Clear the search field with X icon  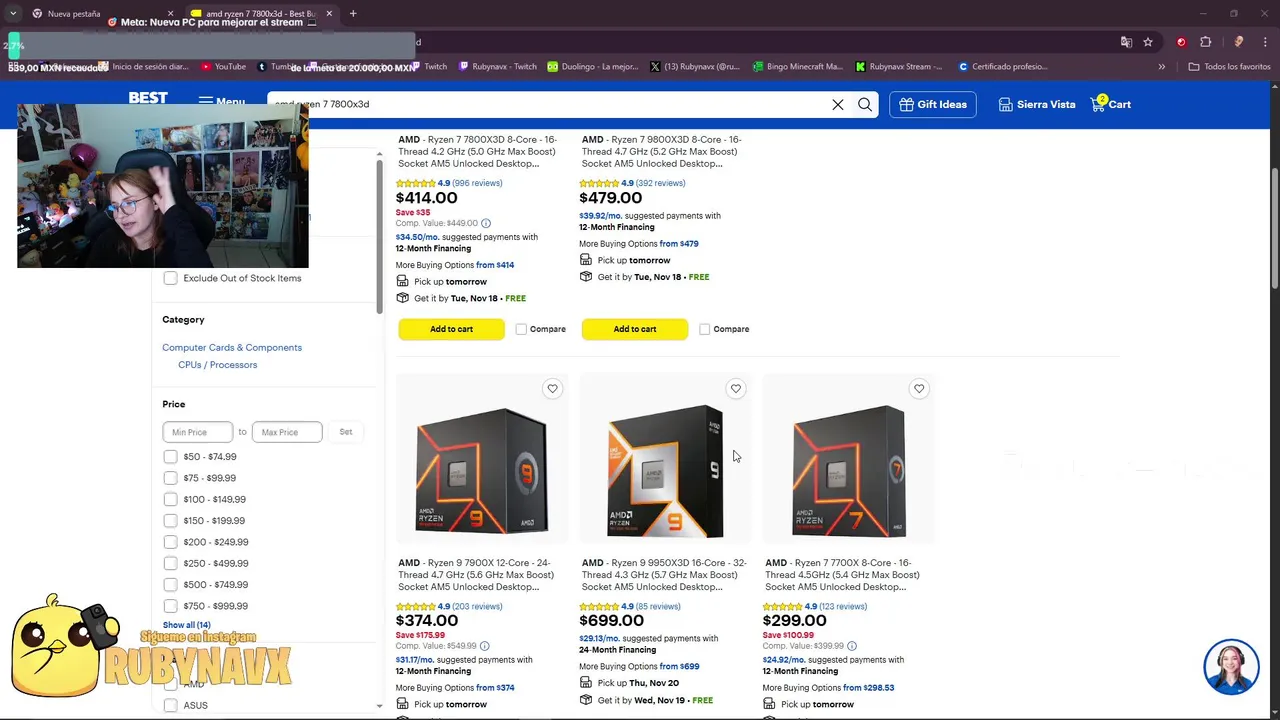click(838, 104)
